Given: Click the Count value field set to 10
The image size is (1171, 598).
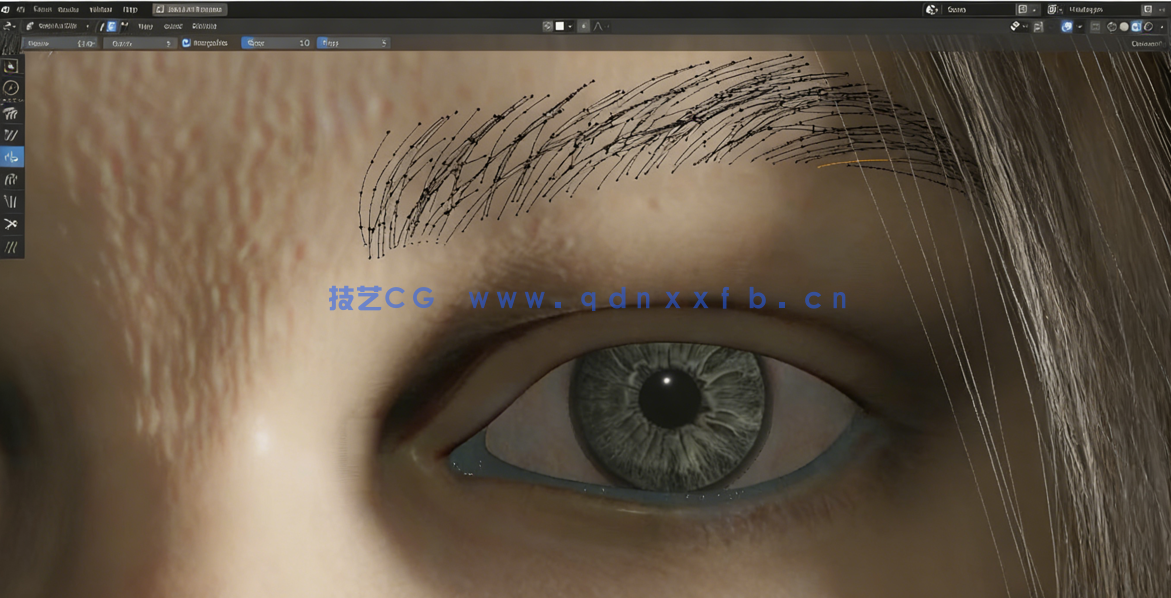Looking at the screenshot, I should 280,43.
